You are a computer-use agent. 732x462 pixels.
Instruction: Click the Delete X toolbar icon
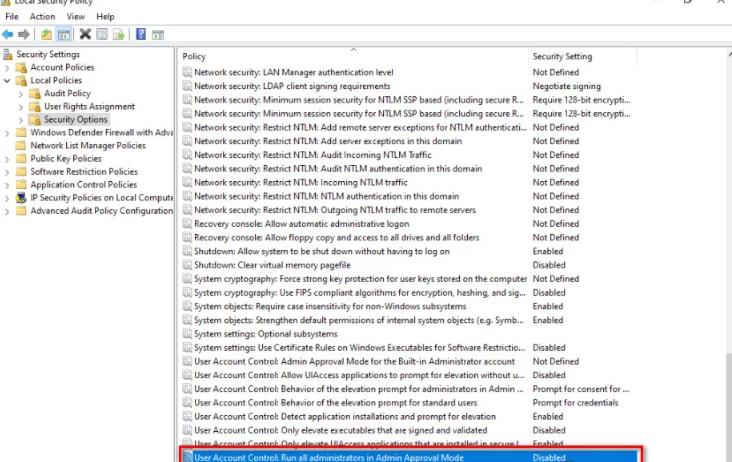[85, 34]
